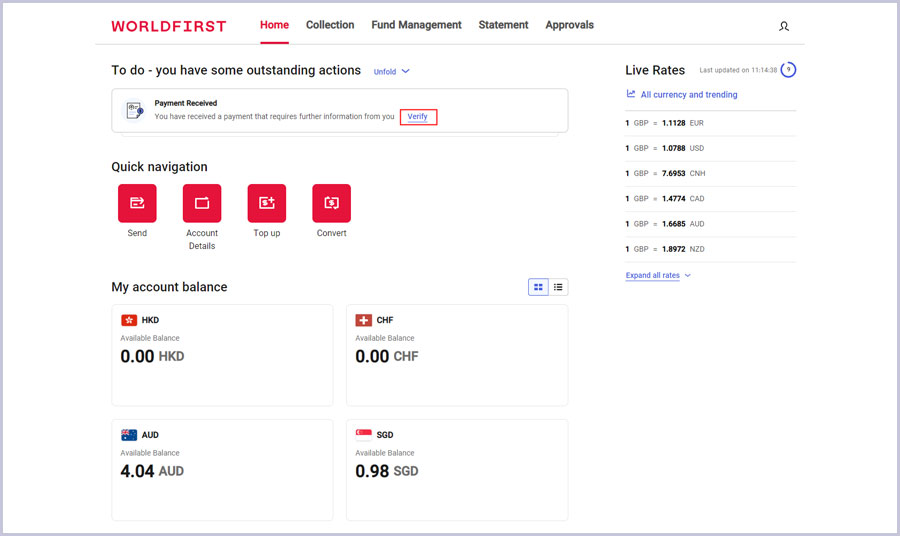The height and width of the screenshot is (536, 900).
Task: Click the Send quick navigation icon
Action: coord(137,203)
